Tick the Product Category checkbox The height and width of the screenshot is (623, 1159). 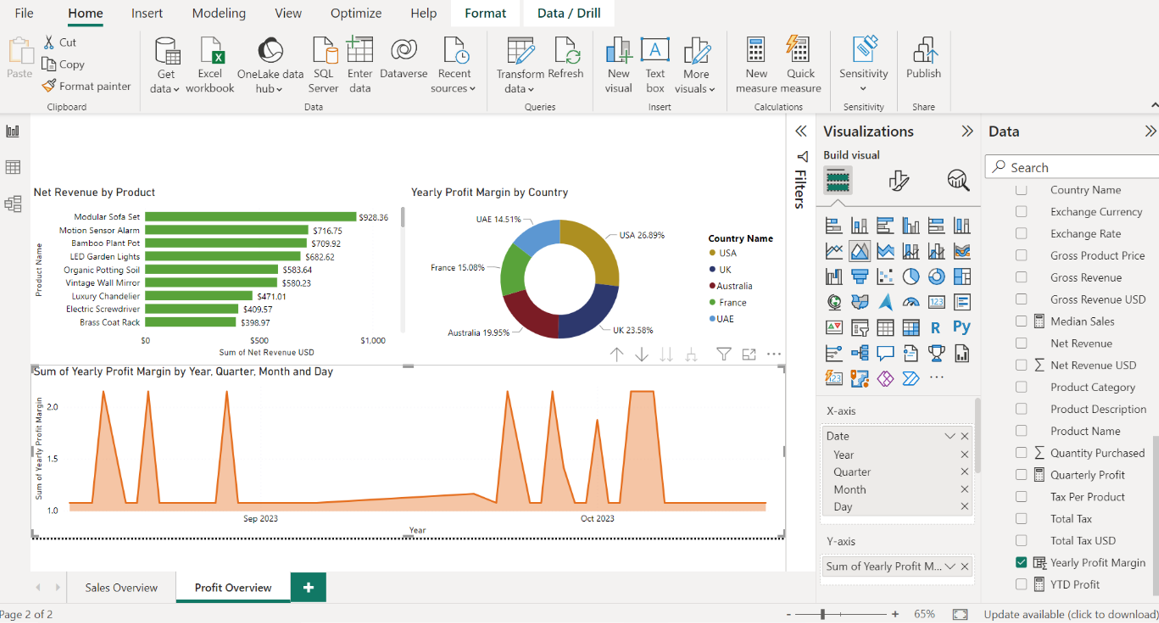coord(1021,387)
